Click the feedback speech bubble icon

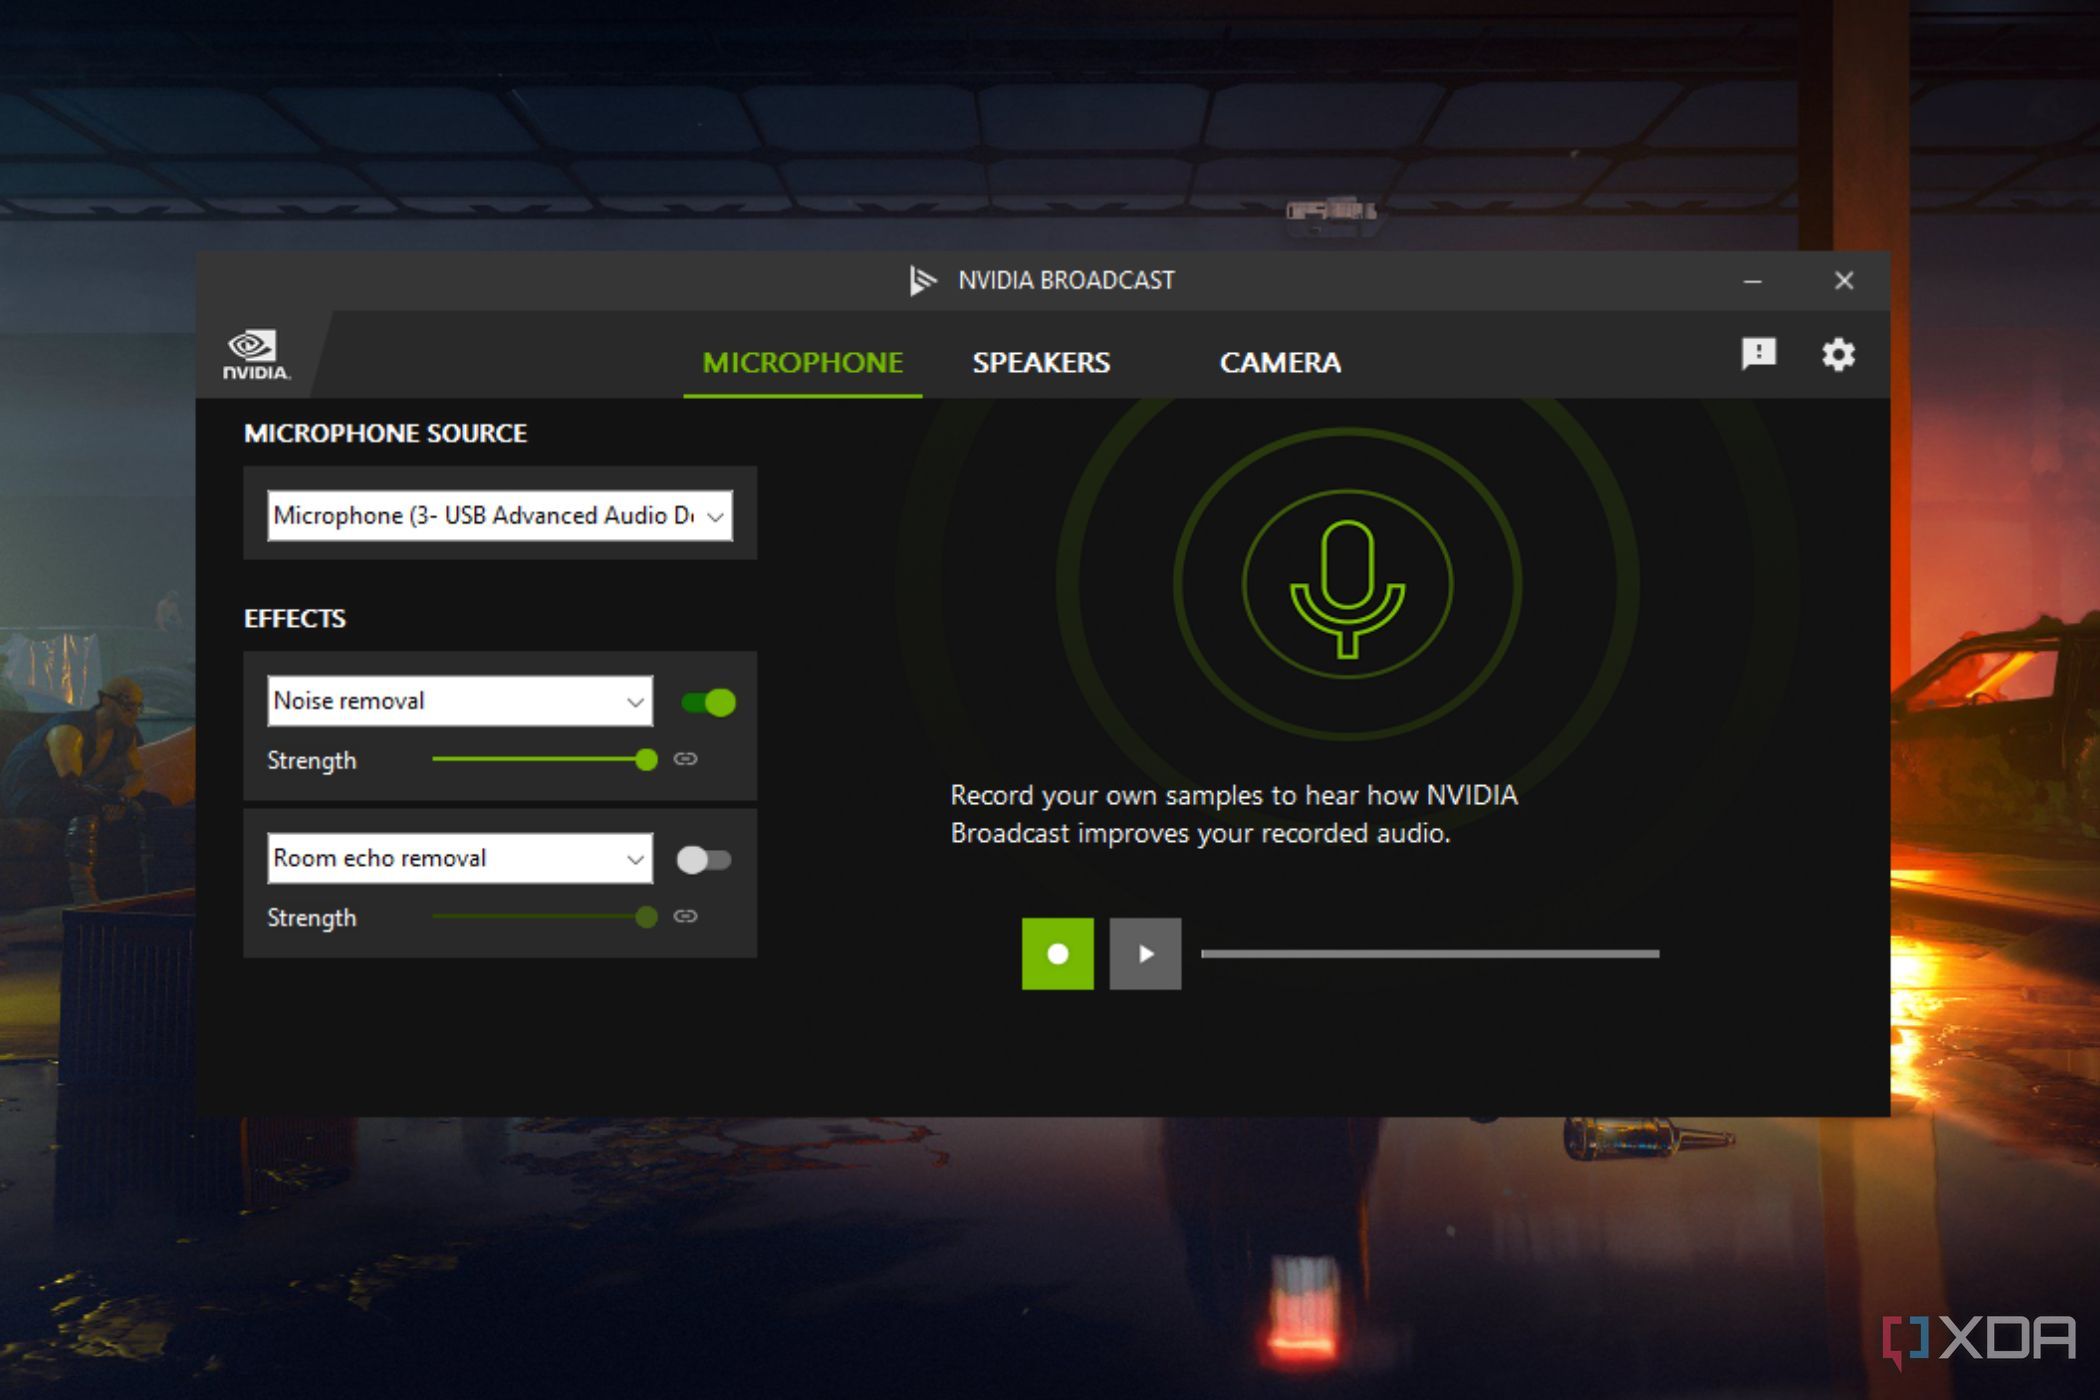point(1758,353)
